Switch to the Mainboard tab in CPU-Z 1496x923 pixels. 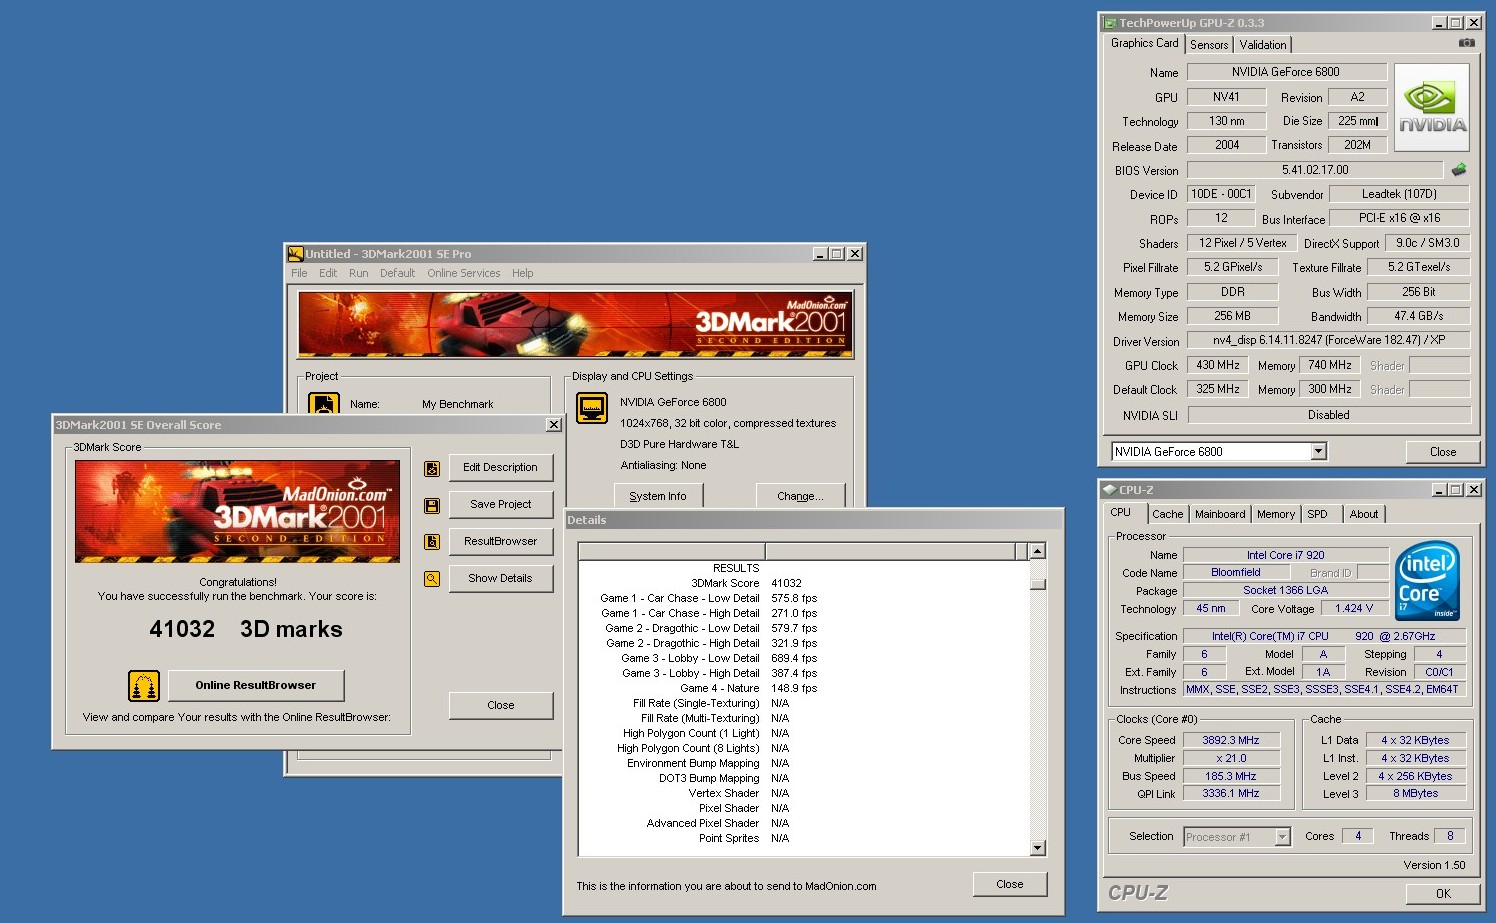tap(1220, 514)
